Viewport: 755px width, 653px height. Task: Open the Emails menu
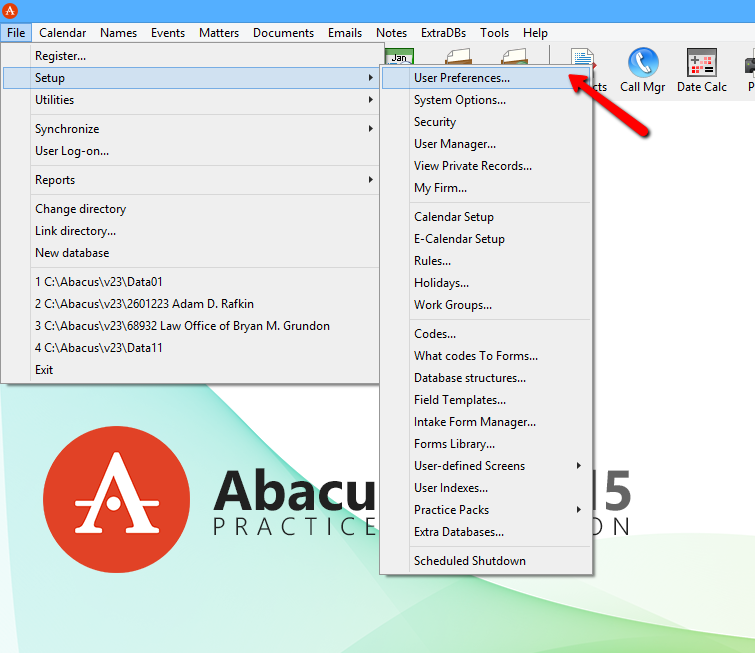click(345, 33)
